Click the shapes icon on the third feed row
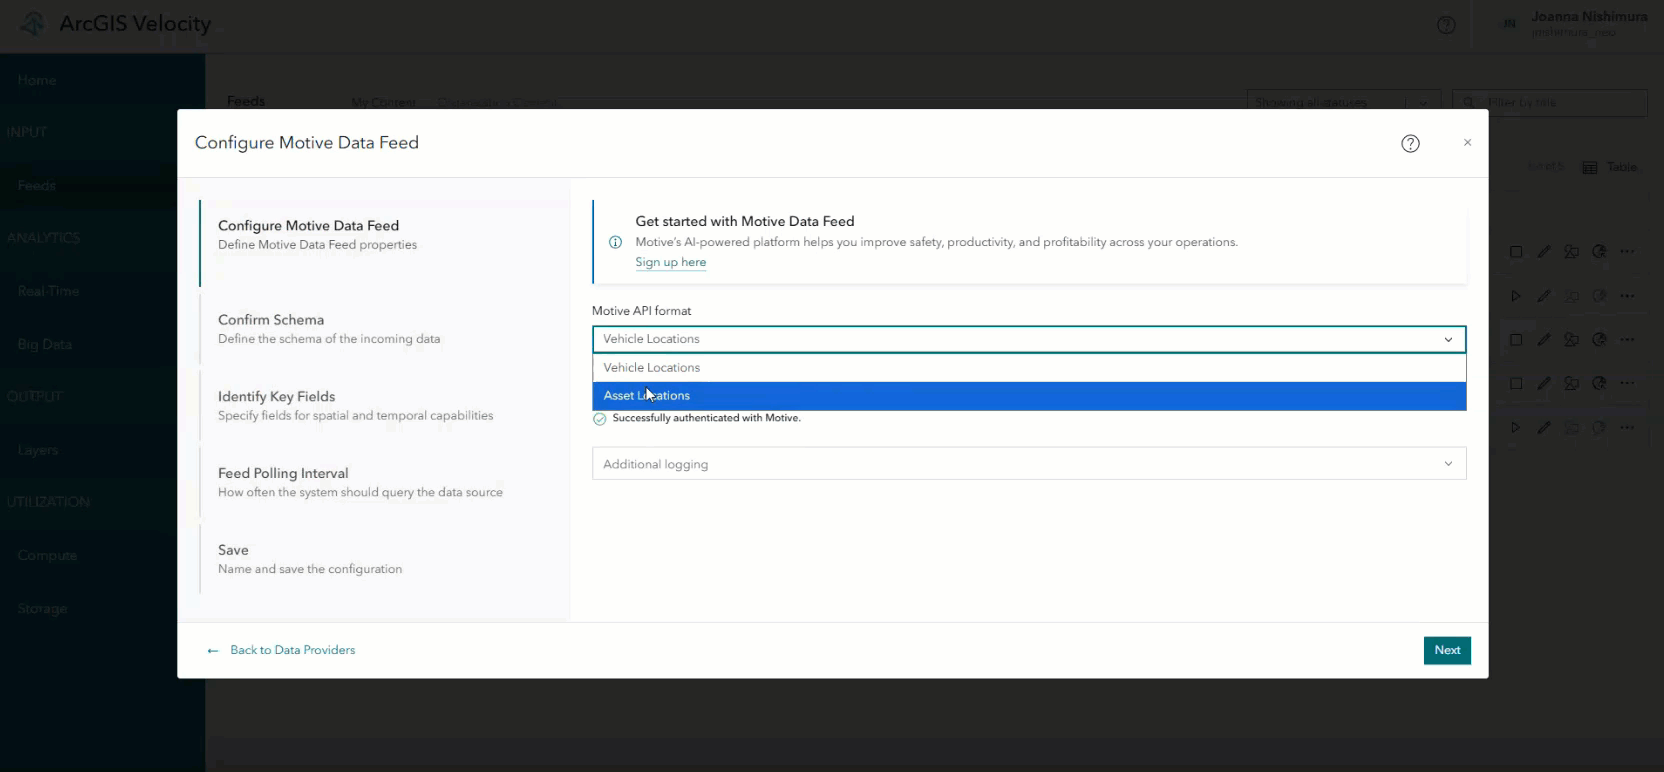The width and height of the screenshot is (1664, 772). [1572, 340]
